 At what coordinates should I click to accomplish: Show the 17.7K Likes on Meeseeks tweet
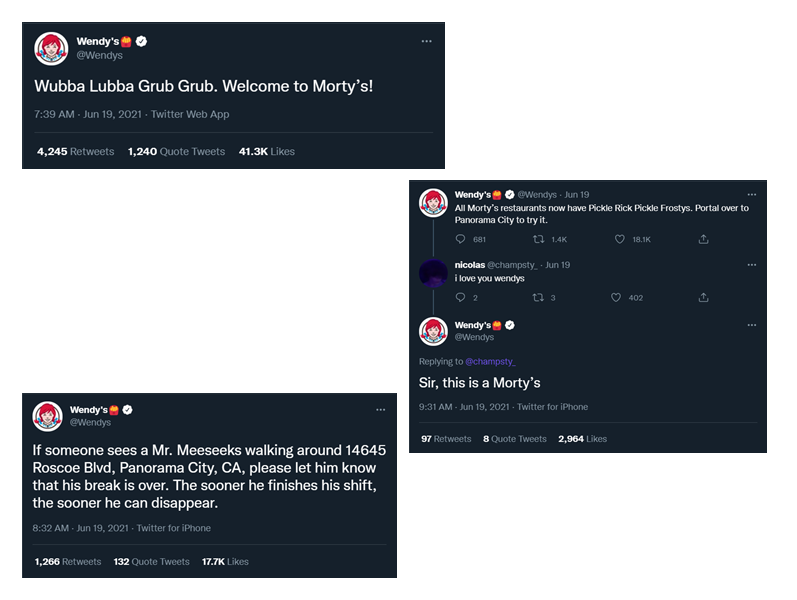pos(224,562)
